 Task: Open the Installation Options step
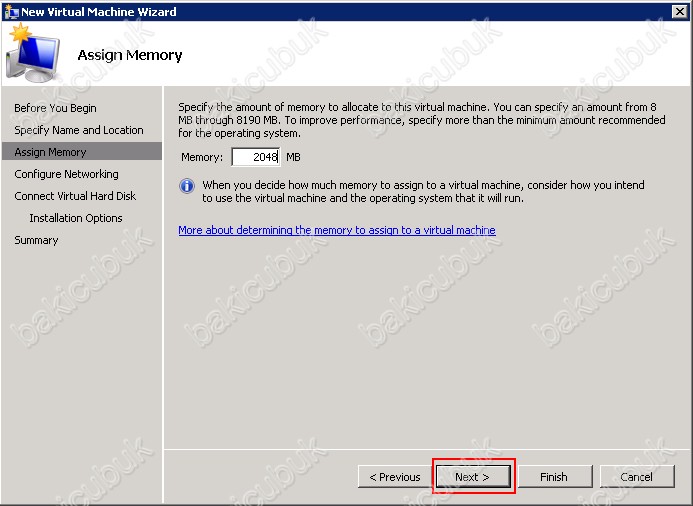coord(76,218)
